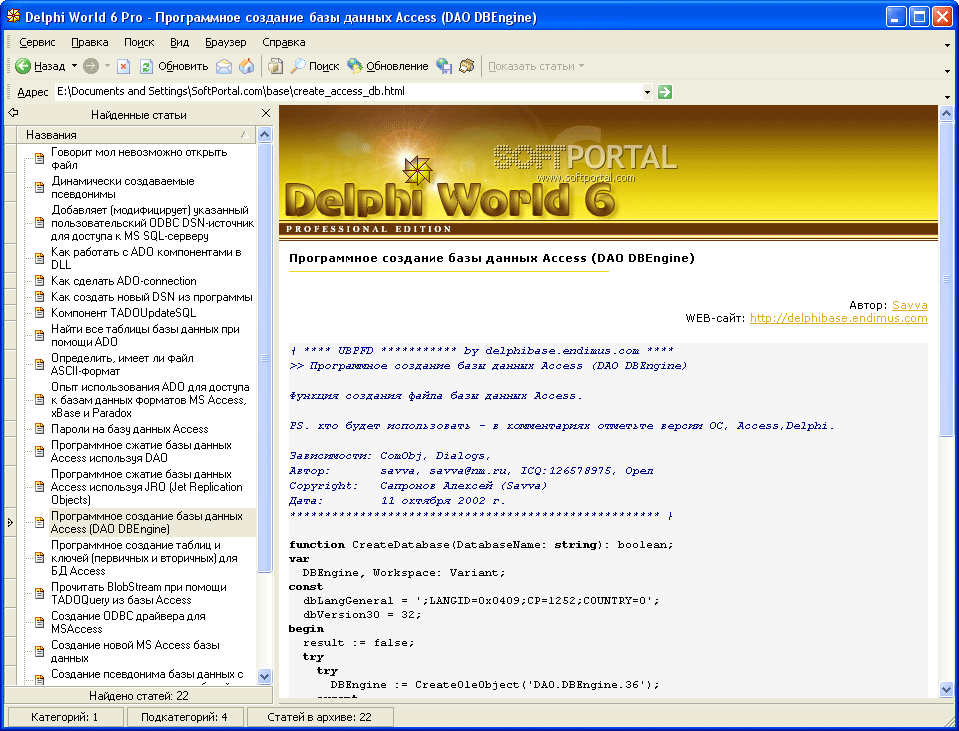Select article Как работать с ADO компонентами в DLL
Screen dimensions: 959x731
[x=146, y=258]
